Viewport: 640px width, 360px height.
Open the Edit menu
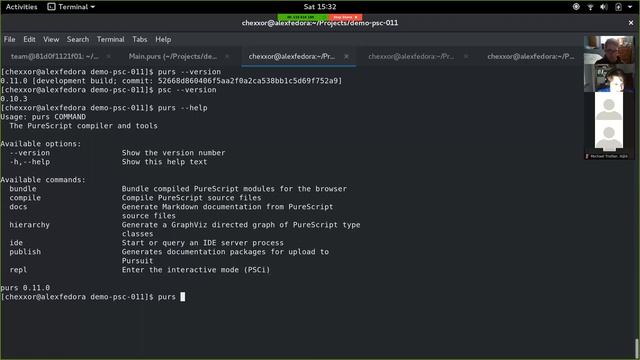29,39
